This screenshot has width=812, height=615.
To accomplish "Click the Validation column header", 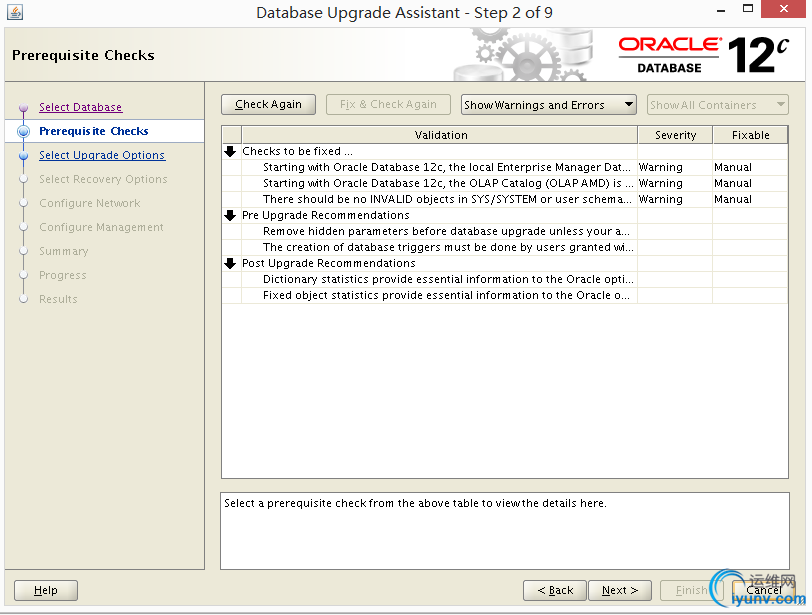I will point(440,135).
